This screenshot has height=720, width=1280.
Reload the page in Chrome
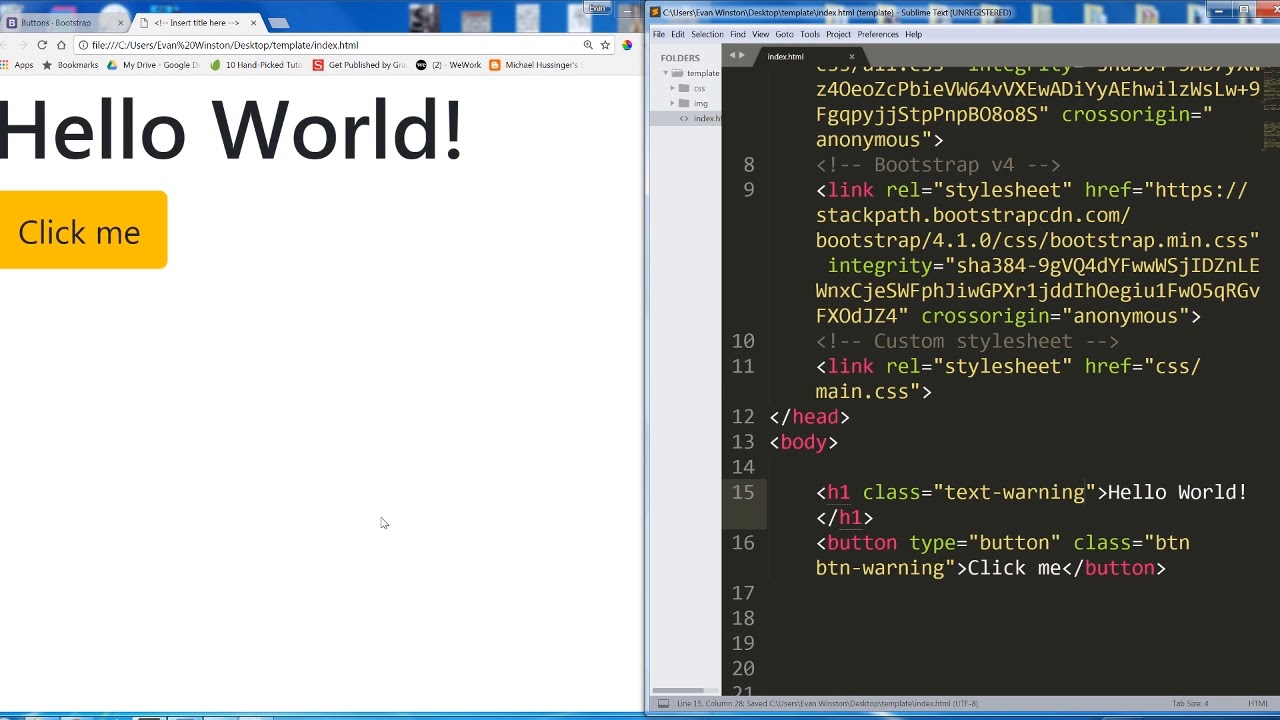[x=42, y=45]
